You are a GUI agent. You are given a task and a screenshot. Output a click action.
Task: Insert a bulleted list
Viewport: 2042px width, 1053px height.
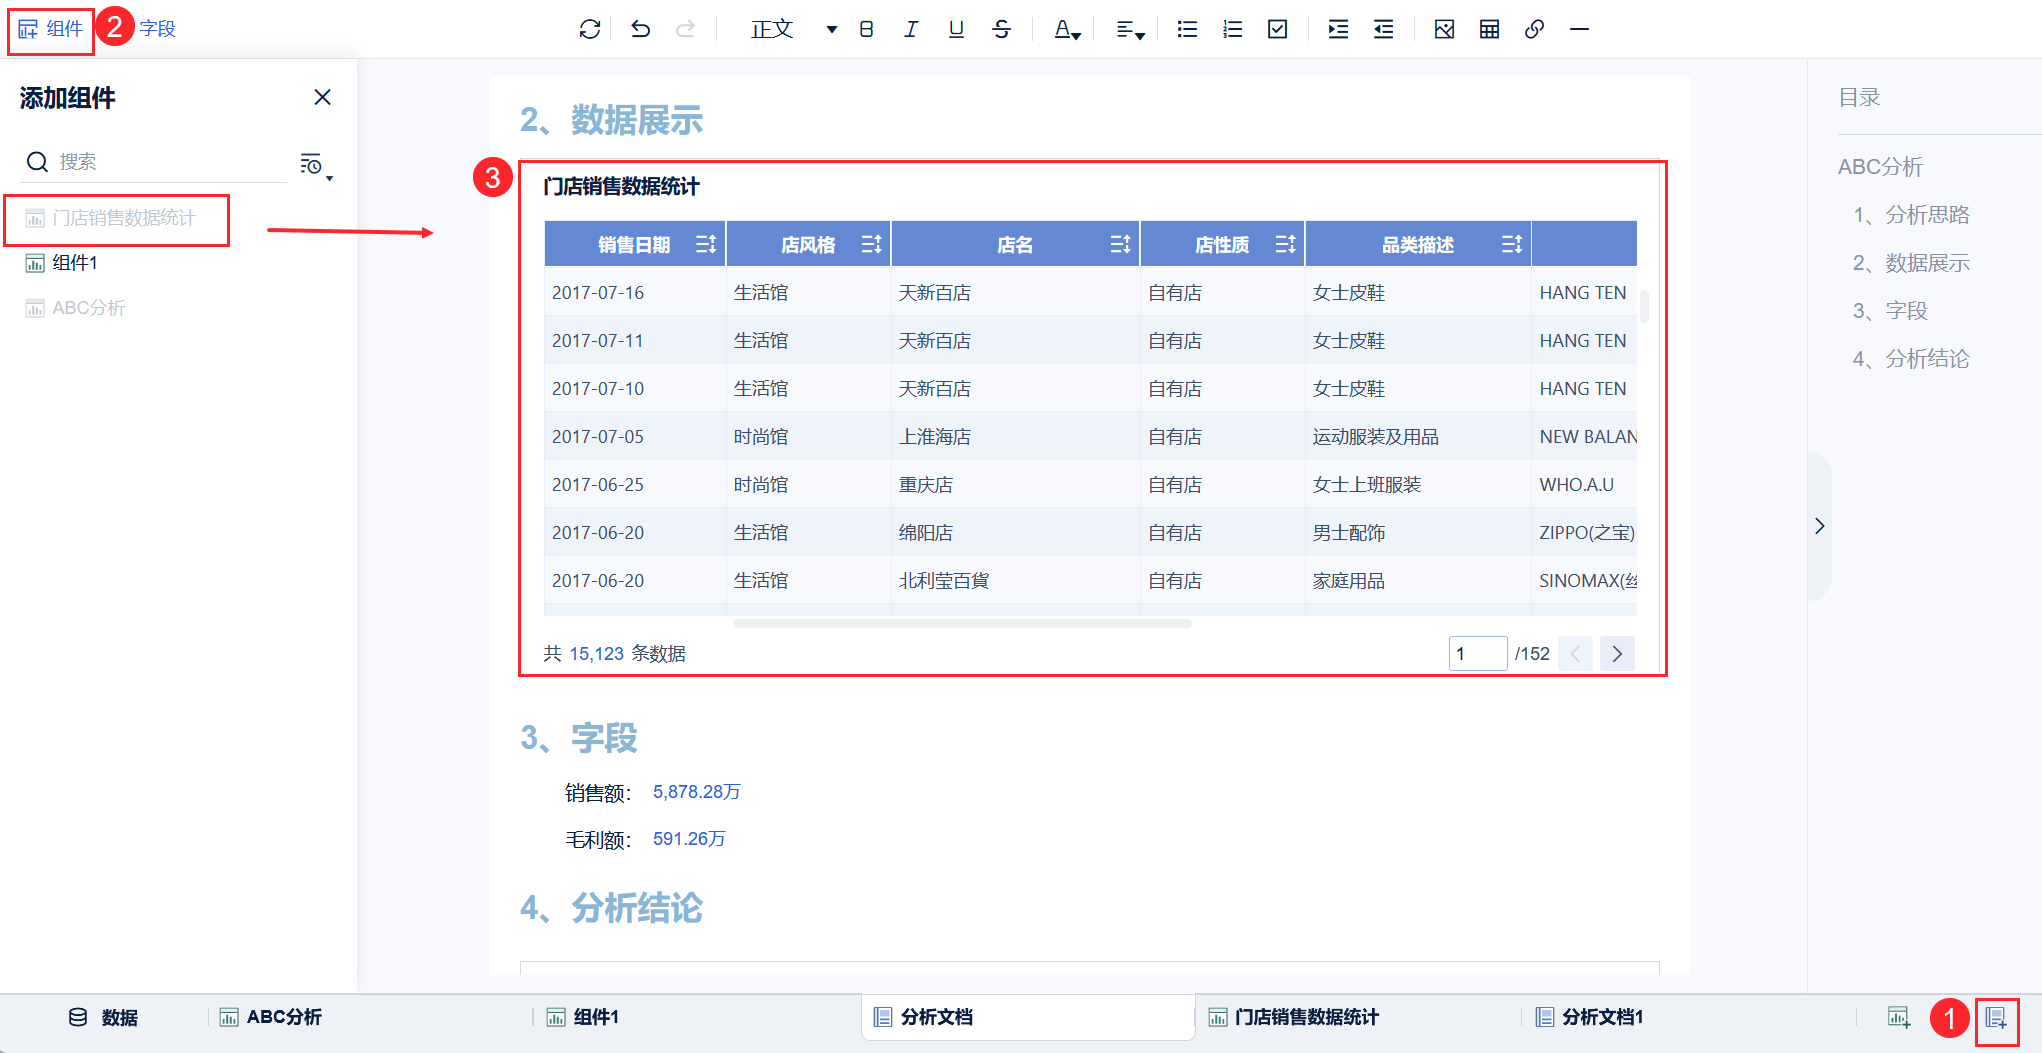pos(1187,29)
